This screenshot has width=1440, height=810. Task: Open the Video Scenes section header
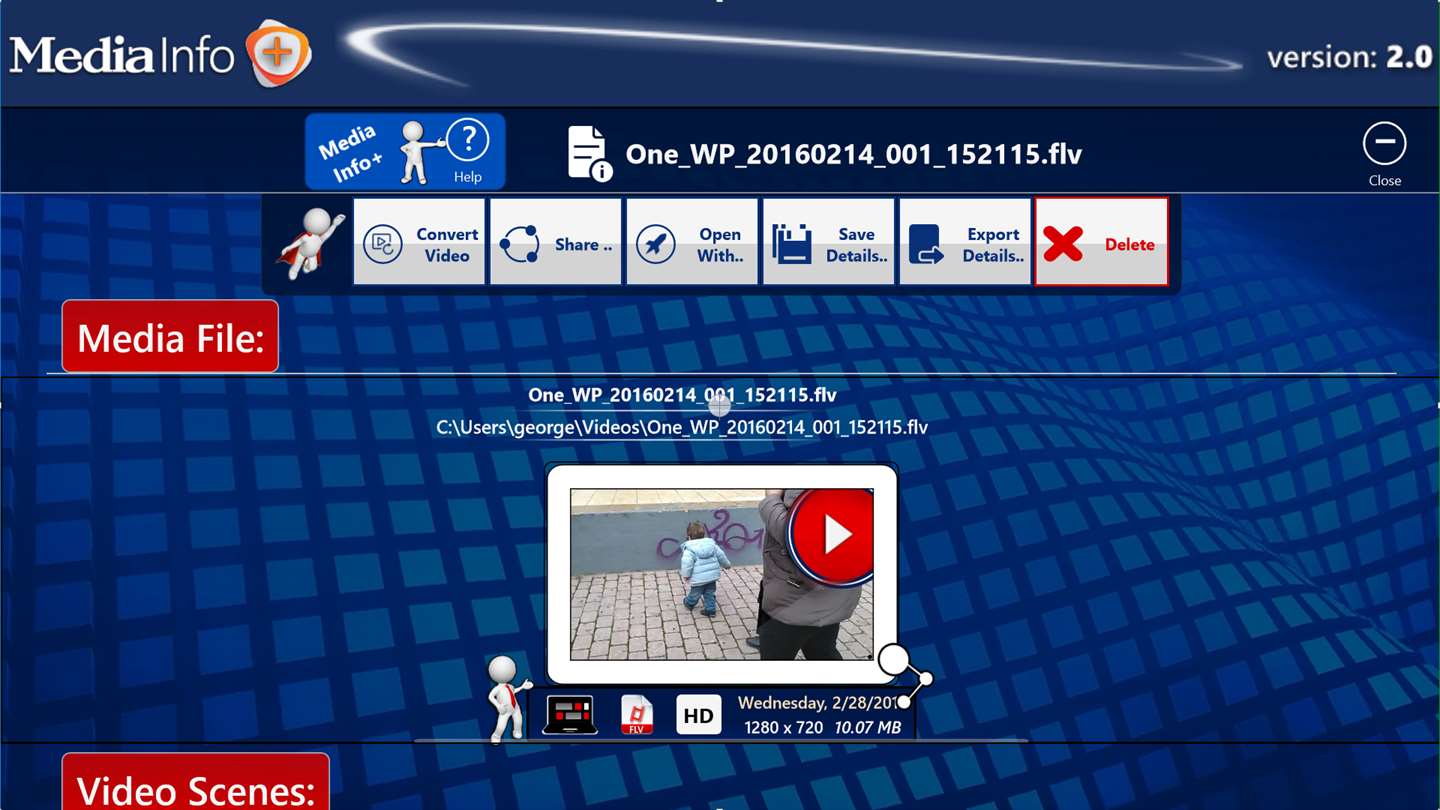tap(196, 782)
